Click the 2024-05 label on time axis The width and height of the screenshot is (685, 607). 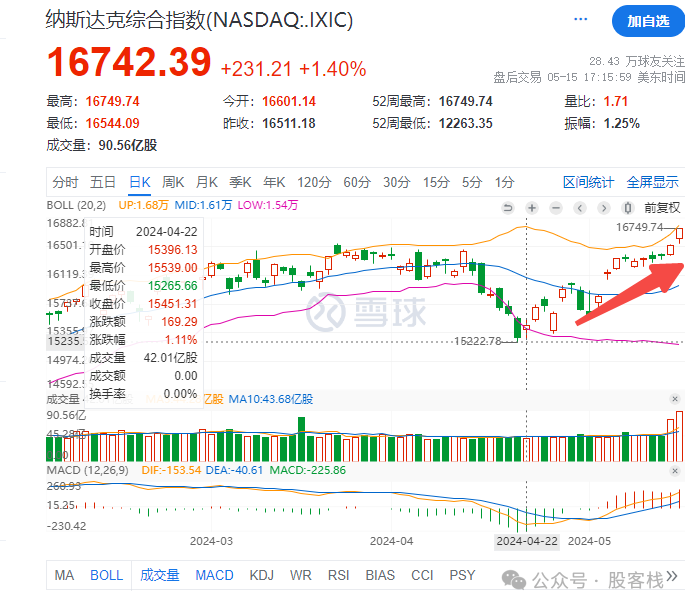pos(589,541)
